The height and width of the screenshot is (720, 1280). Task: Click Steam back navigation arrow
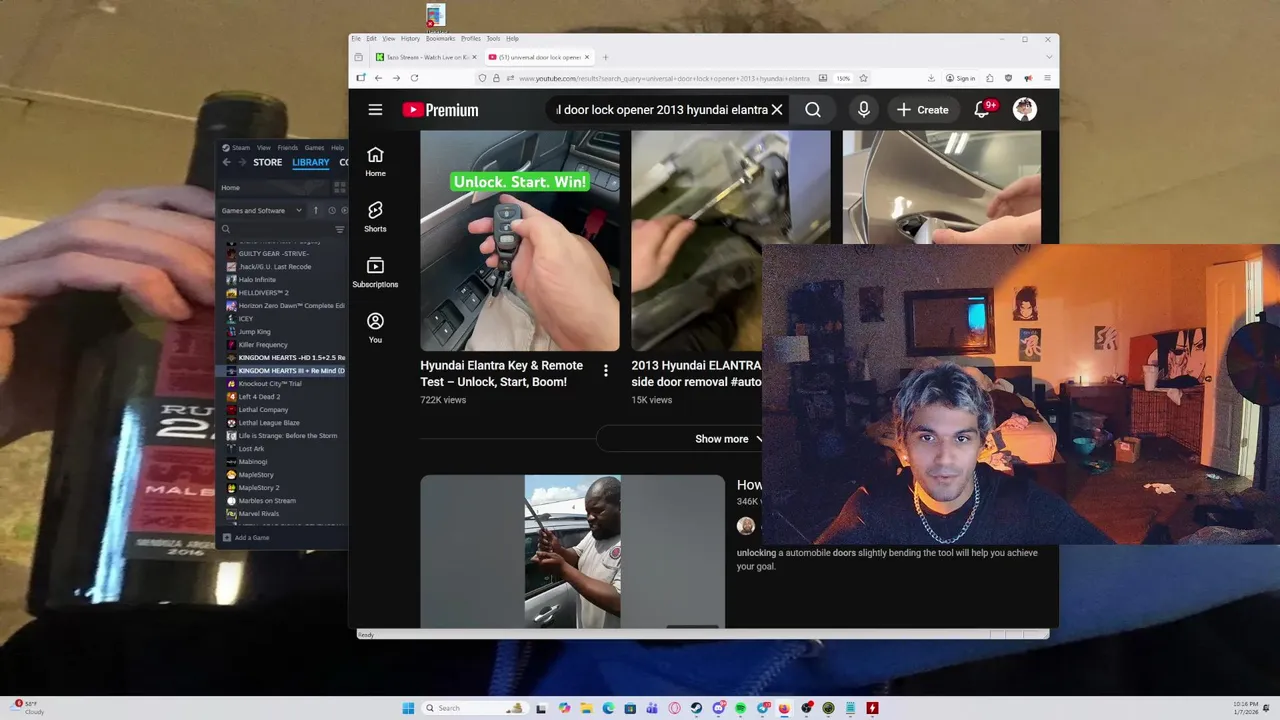pyautogui.click(x=226, y=162)
